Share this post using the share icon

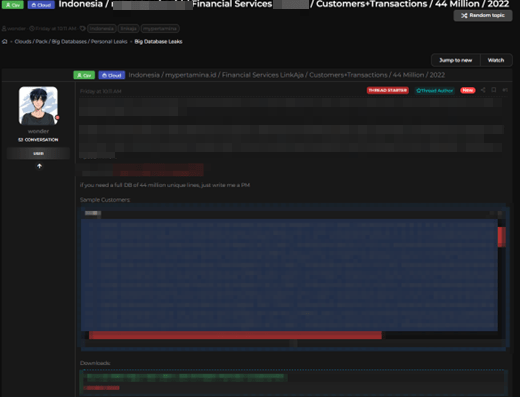pos(483,90)
